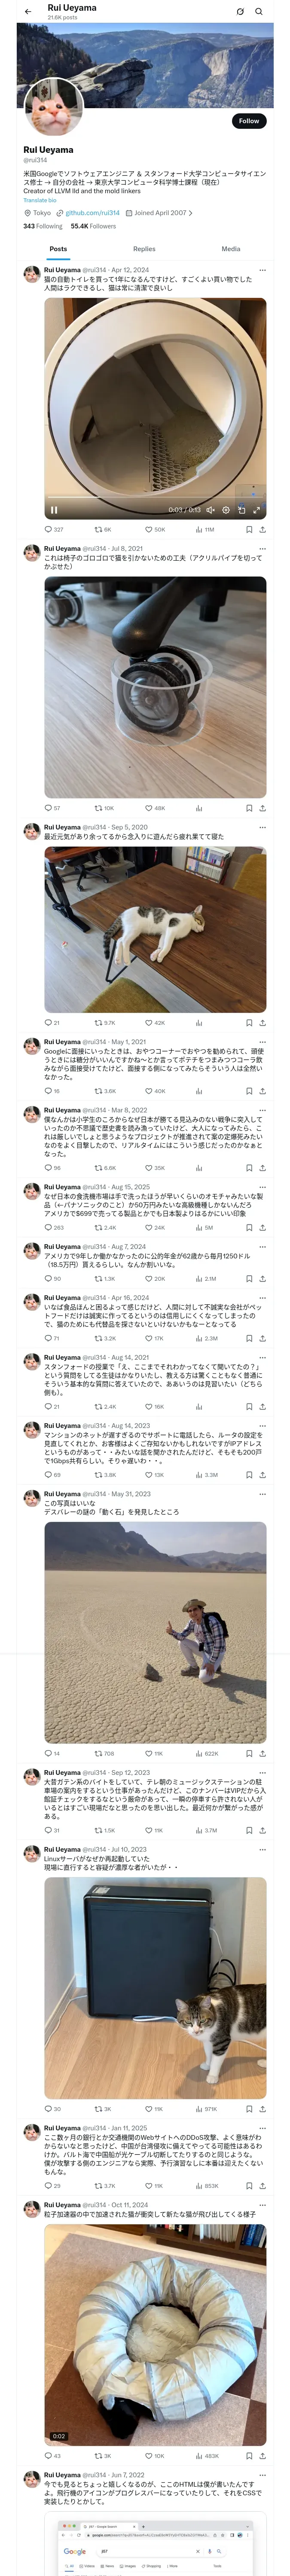This screenshot has width=290, height=2576.
Task: Open video settings gear icon
Action: [x=226, y=510]
